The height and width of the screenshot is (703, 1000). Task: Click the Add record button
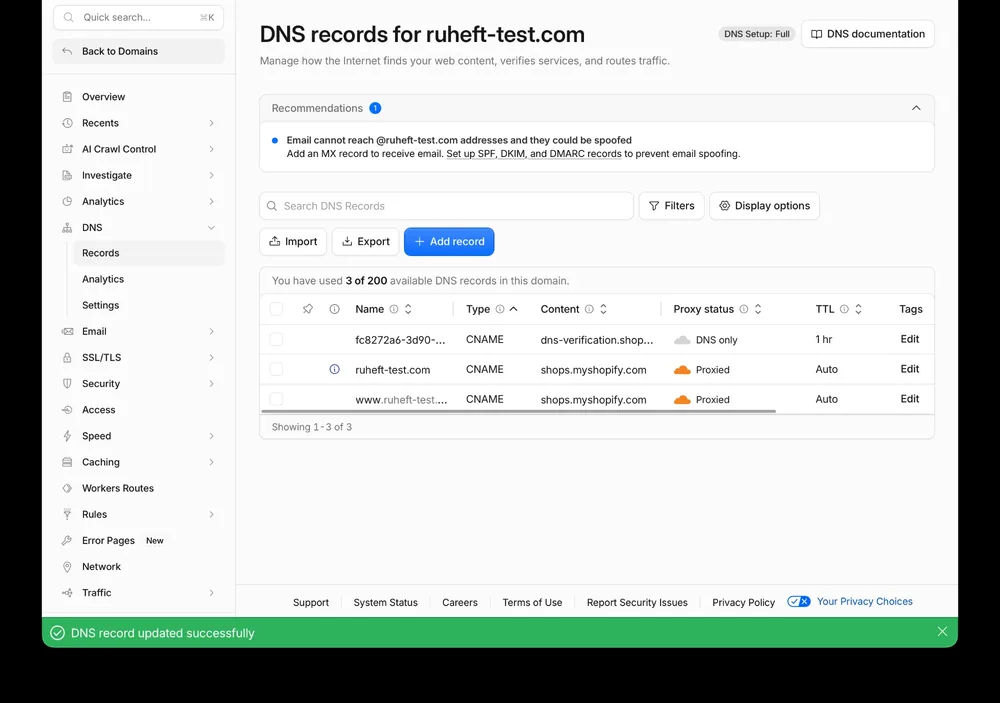(449, 242)
